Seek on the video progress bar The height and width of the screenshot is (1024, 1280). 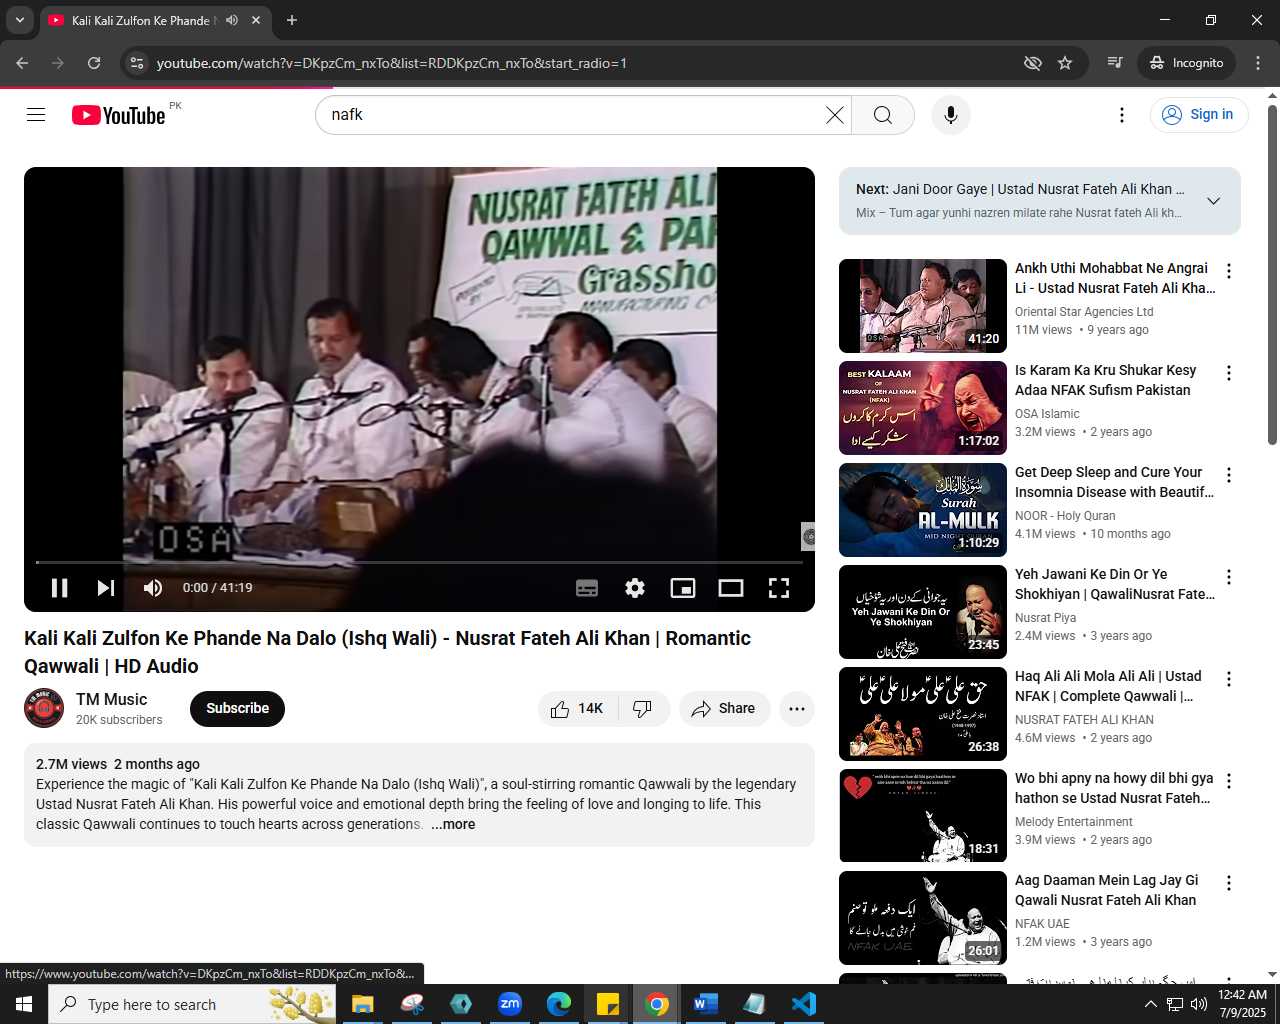click(419, 563)
